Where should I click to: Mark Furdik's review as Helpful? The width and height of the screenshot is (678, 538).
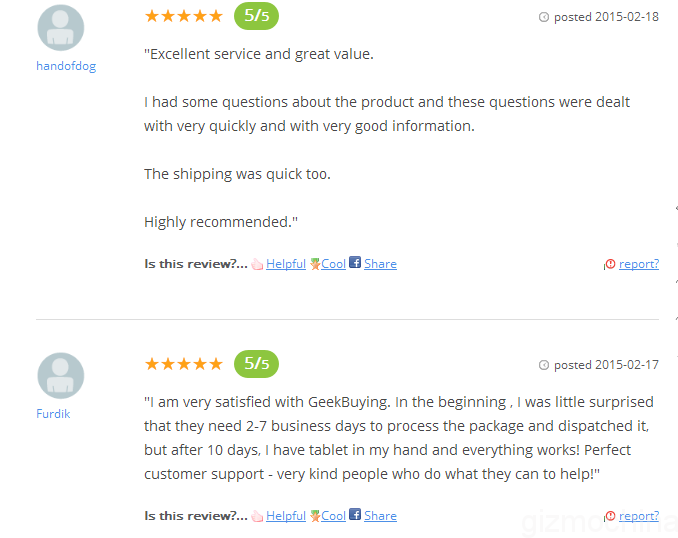(285, 516)
